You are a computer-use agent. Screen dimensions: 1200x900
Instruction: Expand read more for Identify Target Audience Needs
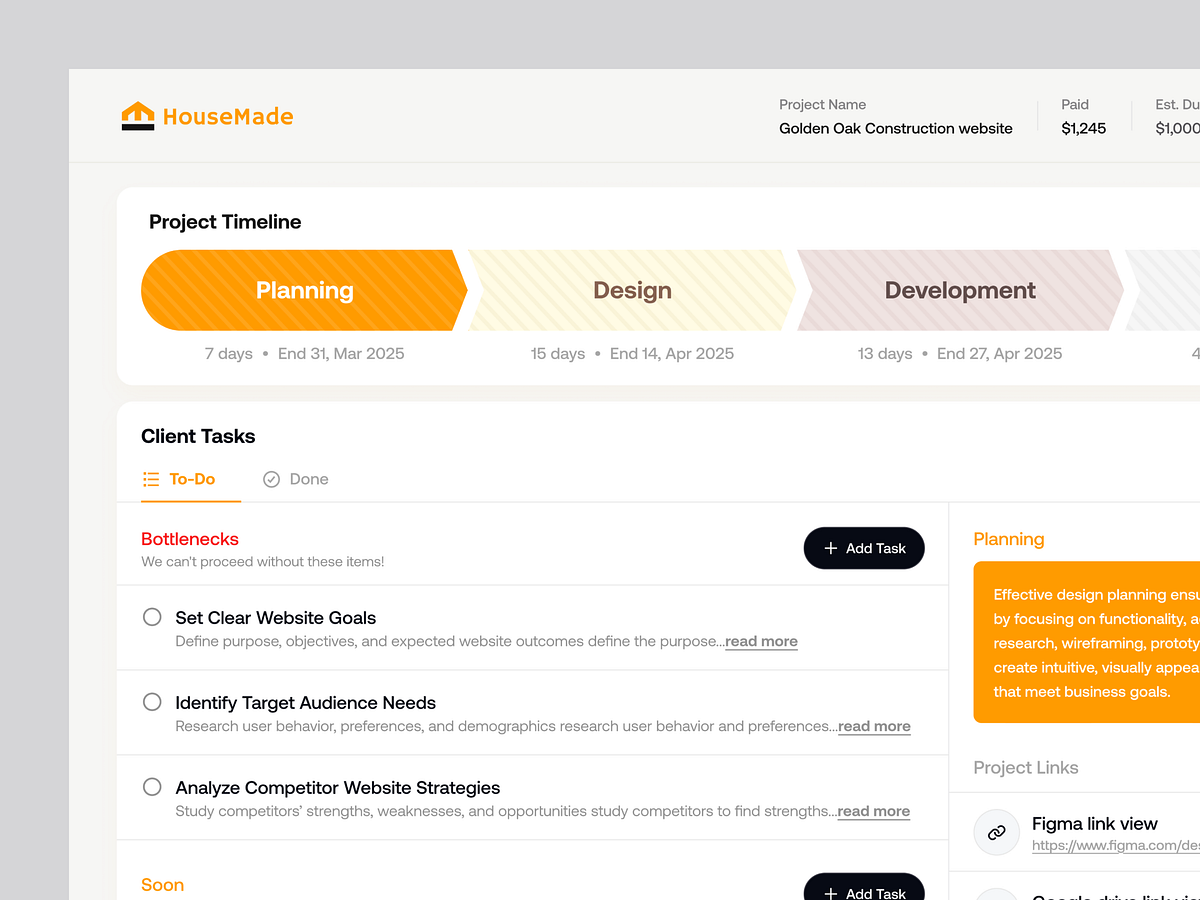point(874,726)
